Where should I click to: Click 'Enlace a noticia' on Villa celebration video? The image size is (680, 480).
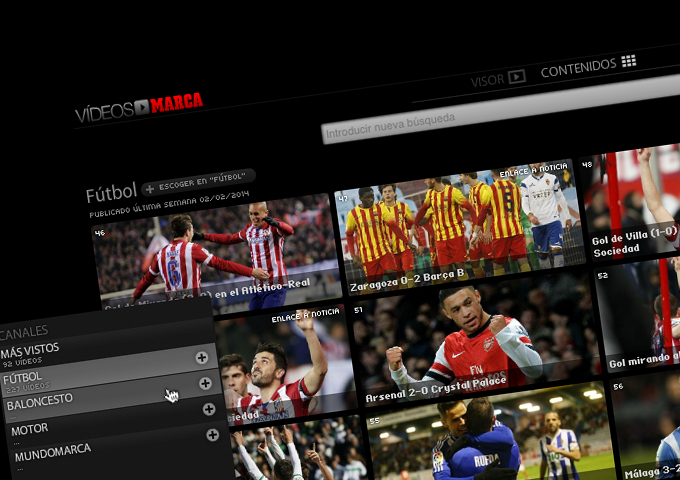[305, 316]
